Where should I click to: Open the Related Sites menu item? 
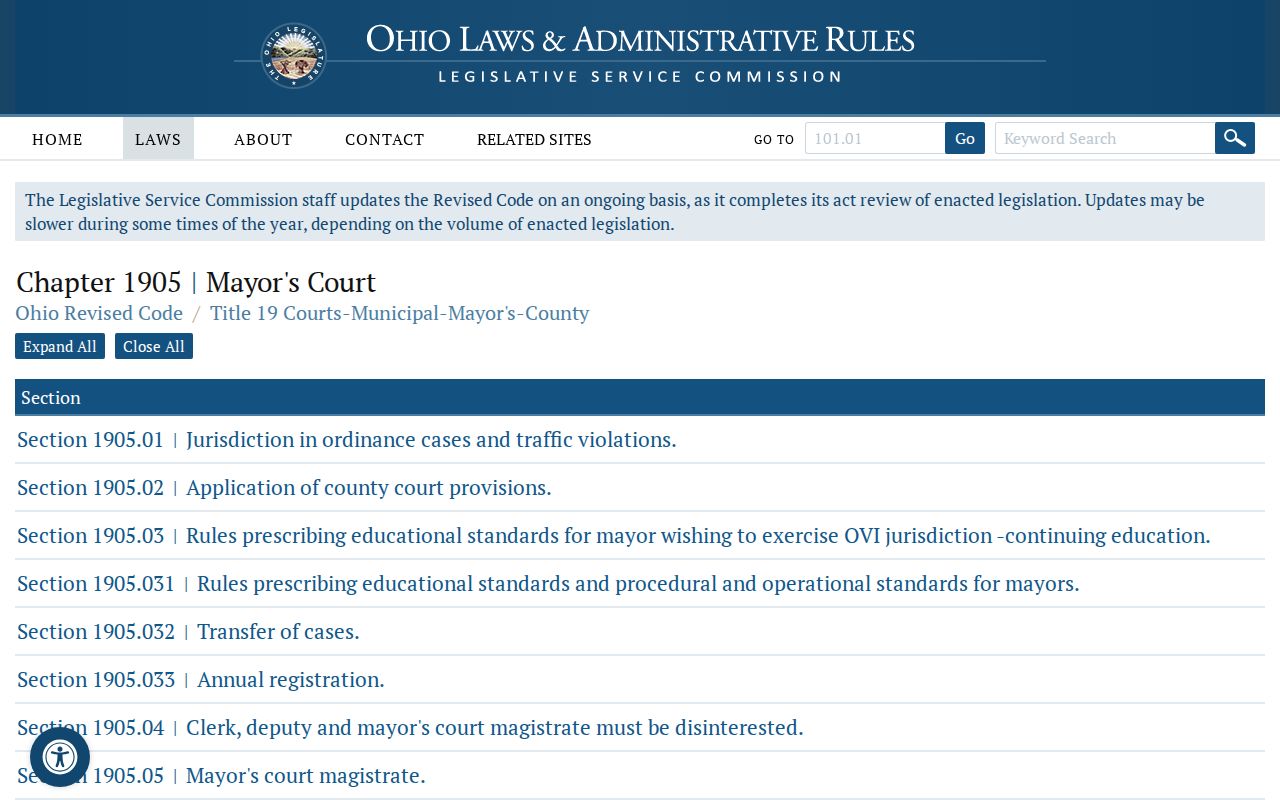(534, 139)
